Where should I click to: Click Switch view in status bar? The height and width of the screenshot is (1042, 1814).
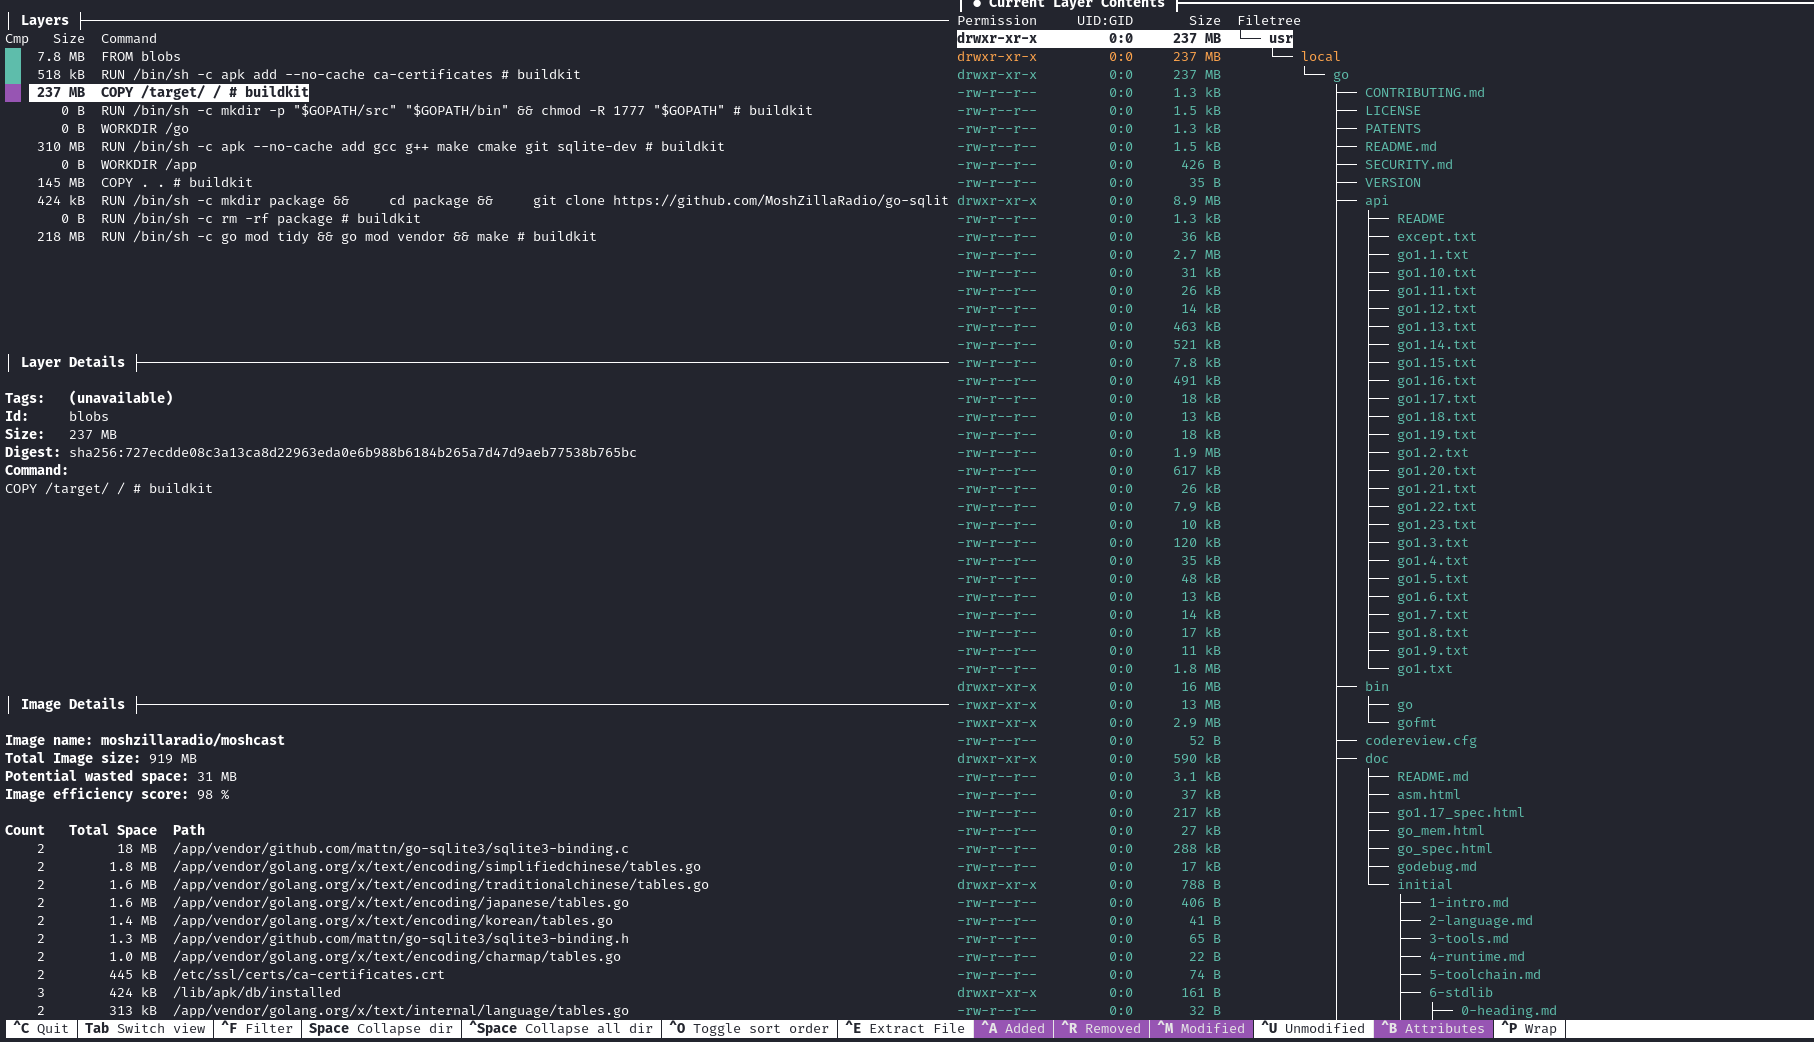pyautogui.click(x=145, y=1028)
